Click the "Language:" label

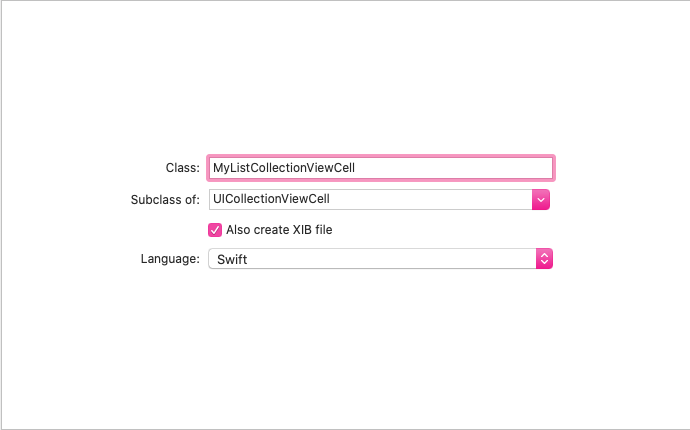click(170, 259)
